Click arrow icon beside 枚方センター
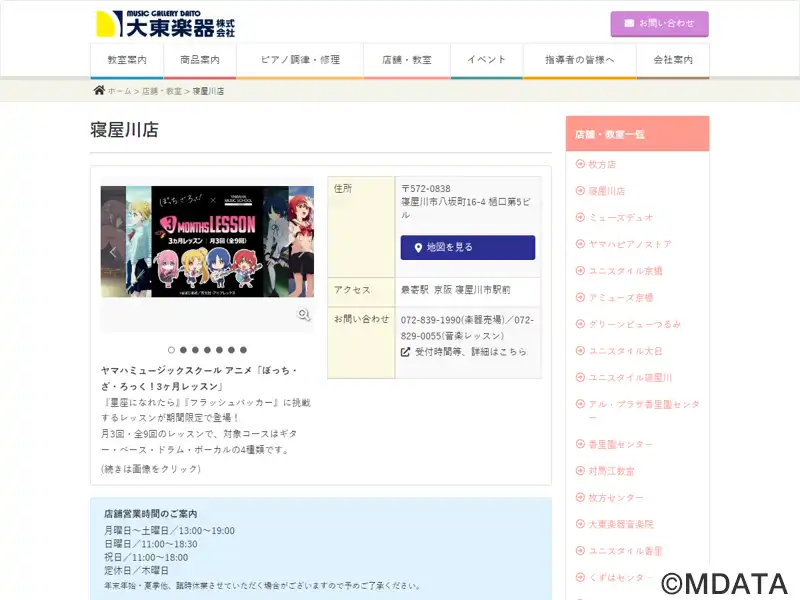 (580, 497)
